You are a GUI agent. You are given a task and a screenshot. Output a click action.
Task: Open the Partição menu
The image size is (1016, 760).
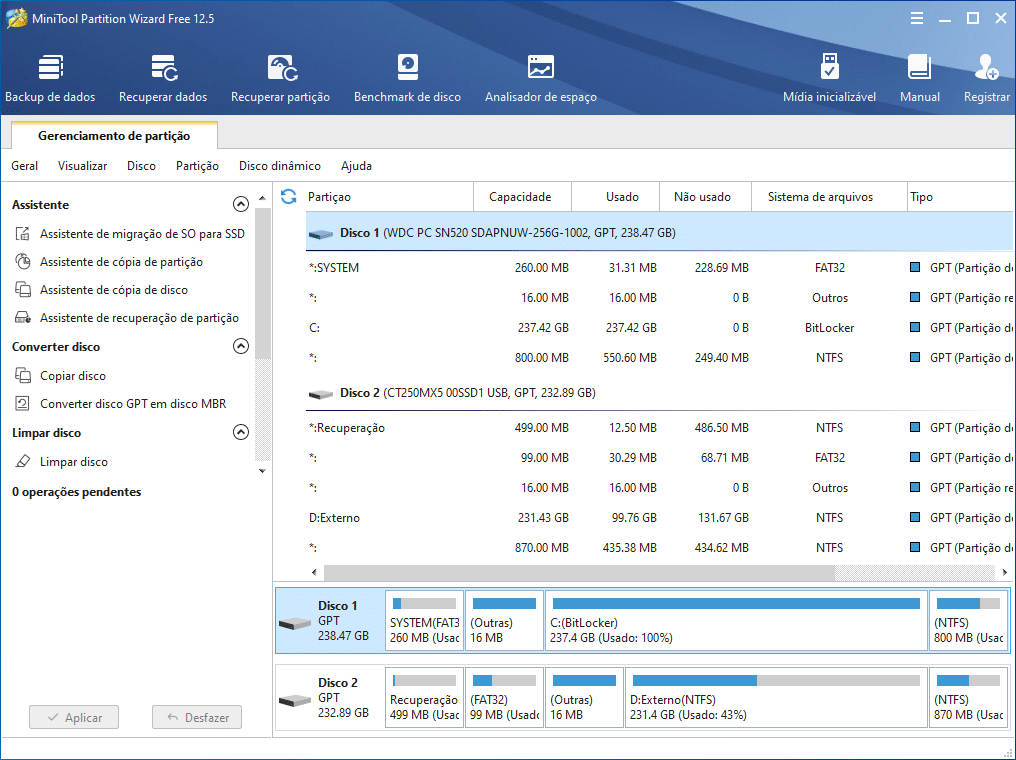point(197,166)
